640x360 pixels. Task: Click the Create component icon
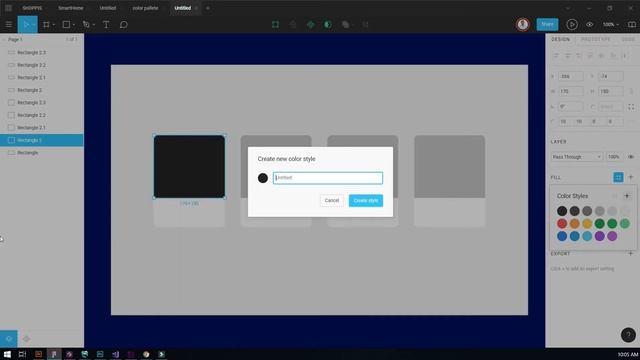point(311,24)
